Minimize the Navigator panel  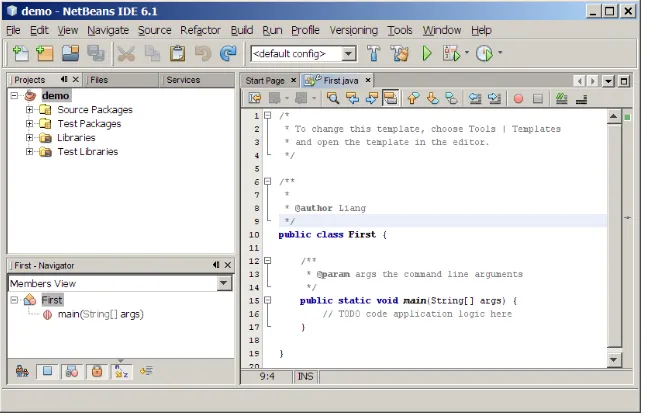[216, 265]
